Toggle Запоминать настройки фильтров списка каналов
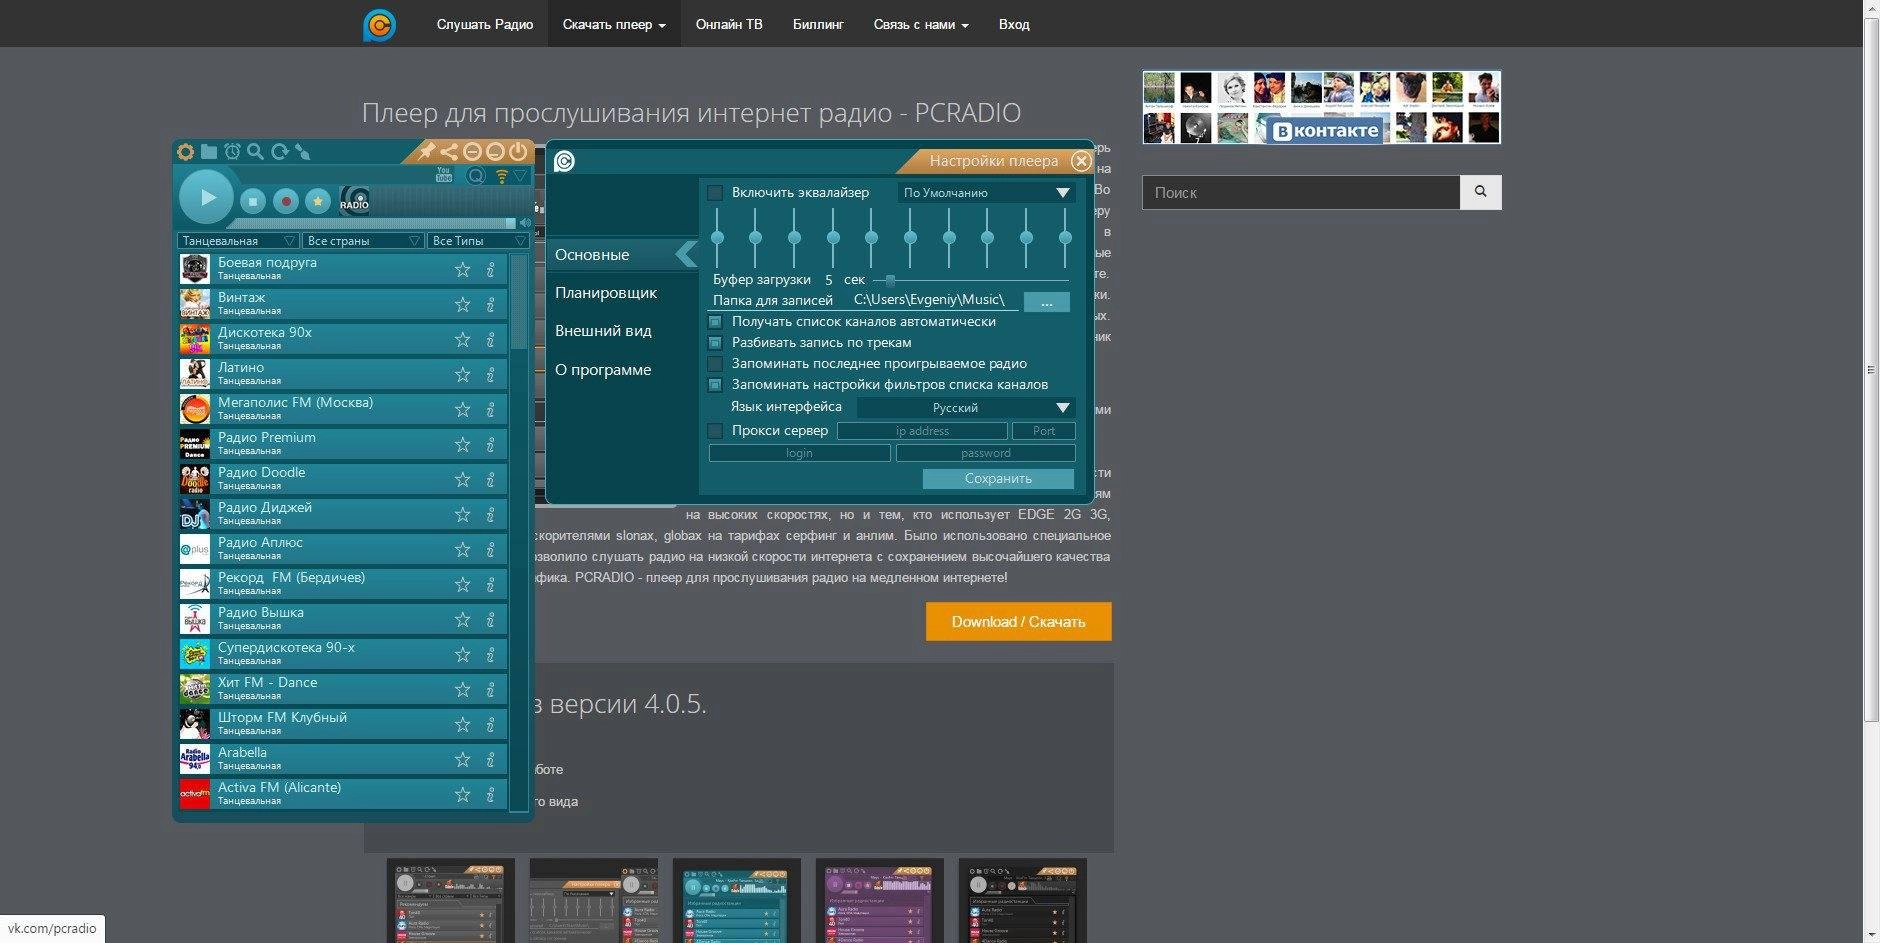Screen dimensions: 1880x943 tap(715, 385)
